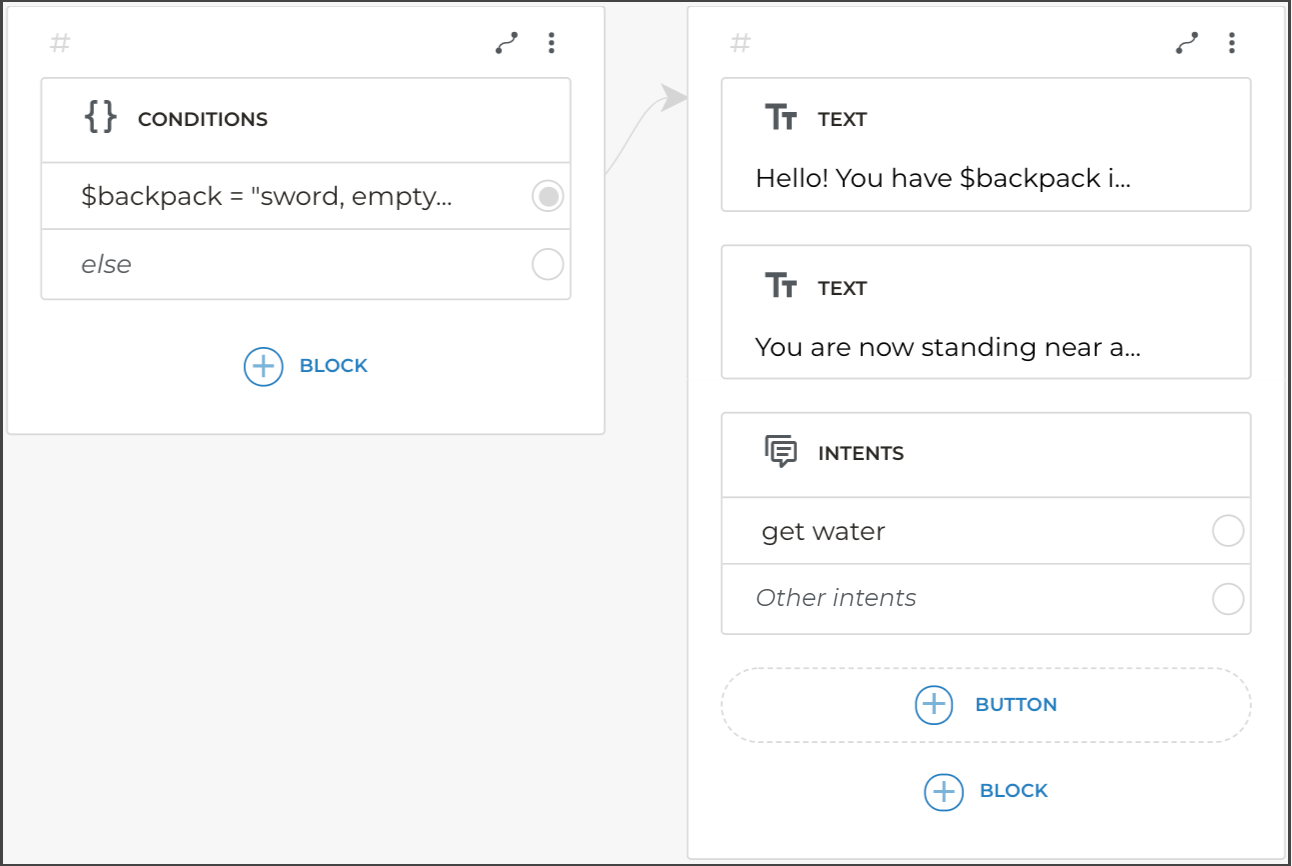Click the first Text block's Tt icon
The width and height of the screenshot is (1292, 866).
781,118
